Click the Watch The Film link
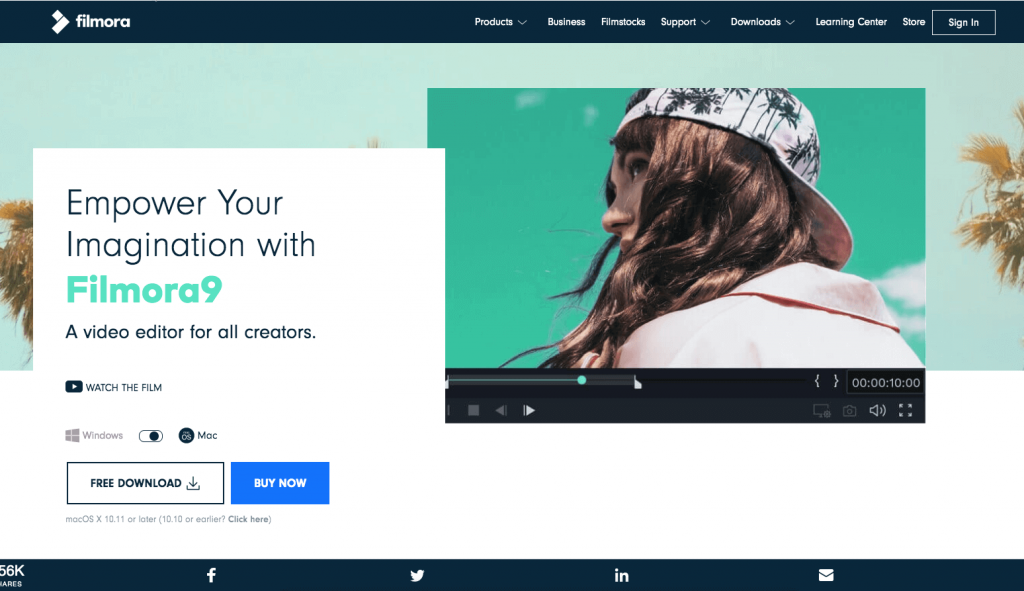1024x591 pixels. (x=123, y=387)
